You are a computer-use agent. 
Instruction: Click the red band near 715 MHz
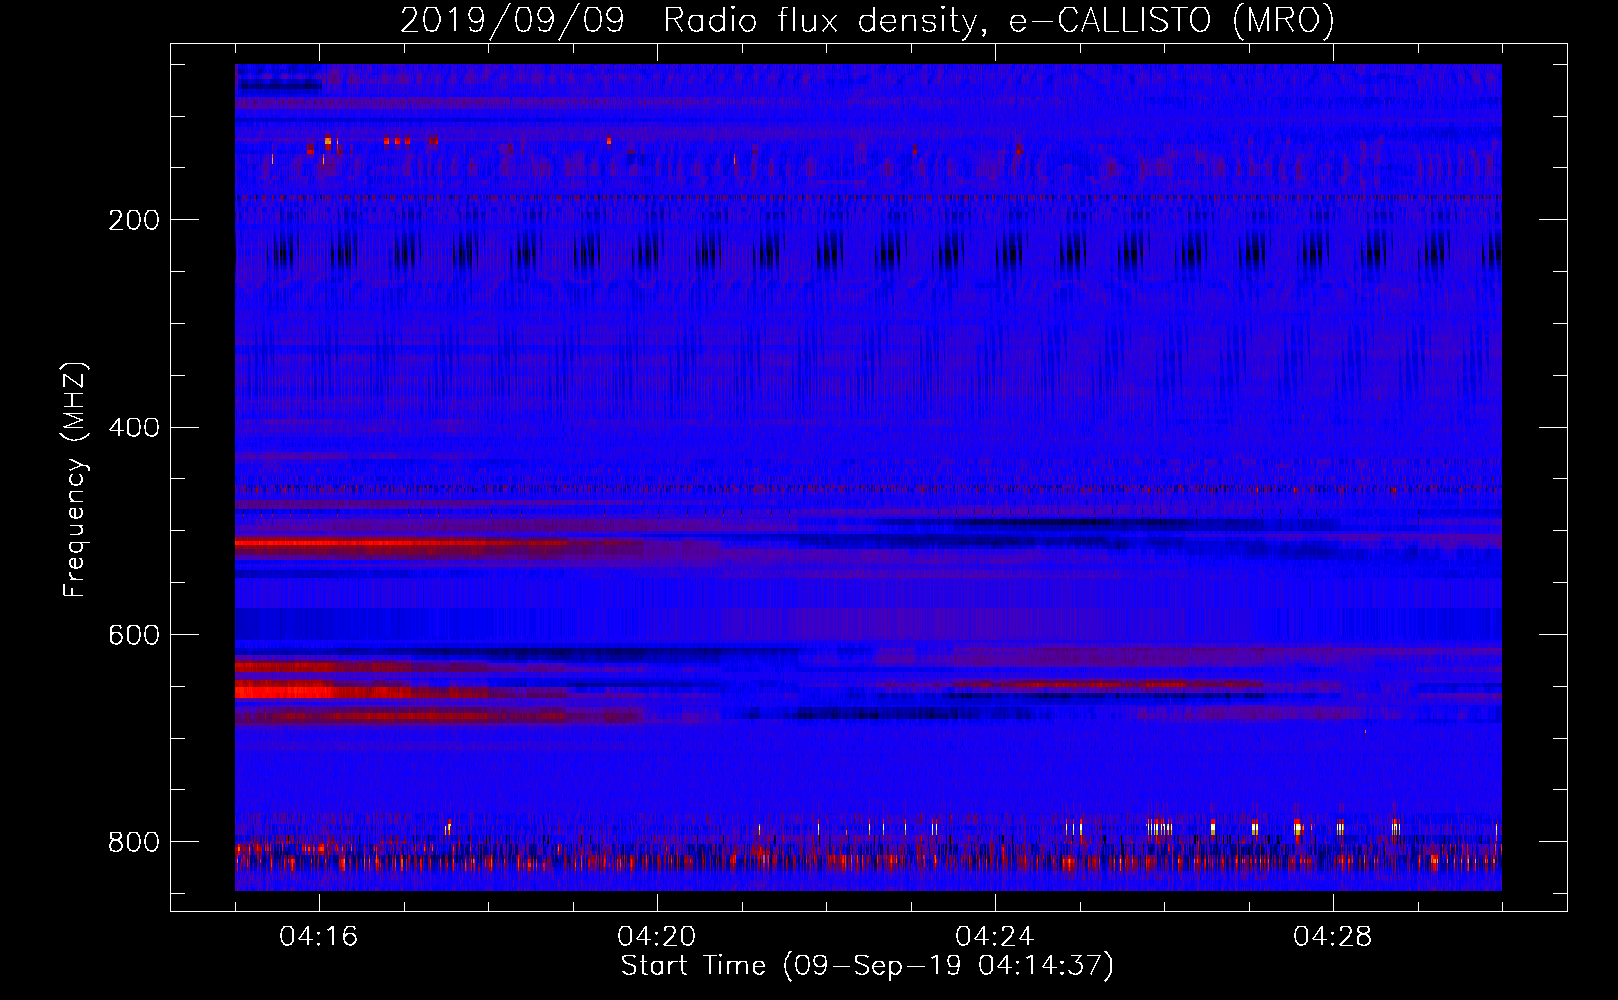(x=440, y=716)
